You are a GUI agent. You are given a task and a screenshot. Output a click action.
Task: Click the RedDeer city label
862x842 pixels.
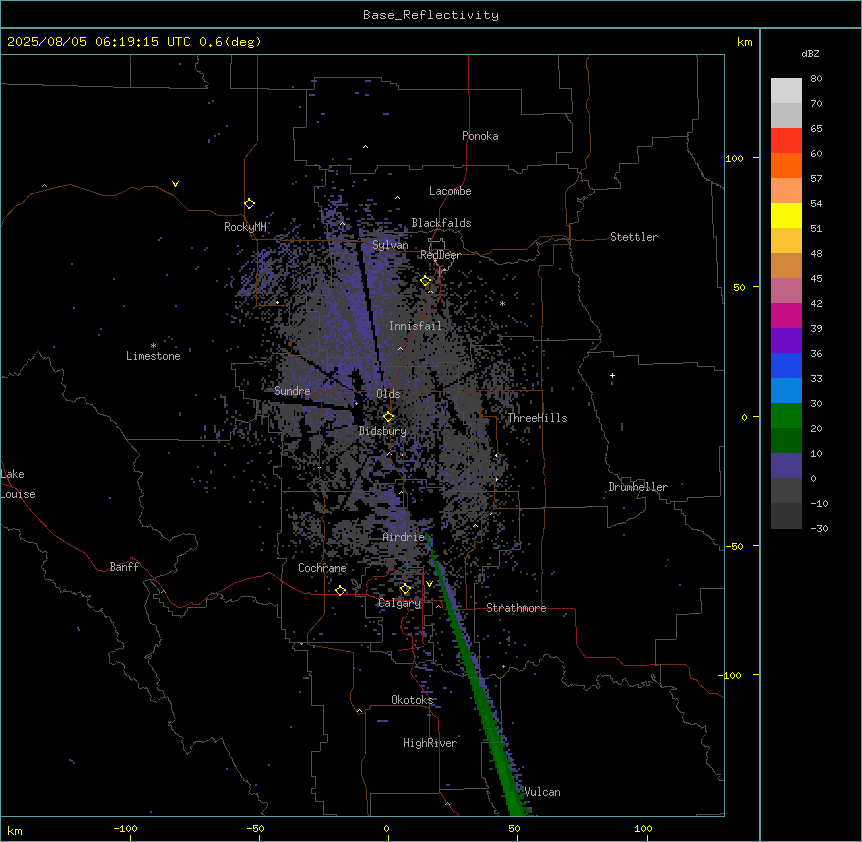(440, 255)
